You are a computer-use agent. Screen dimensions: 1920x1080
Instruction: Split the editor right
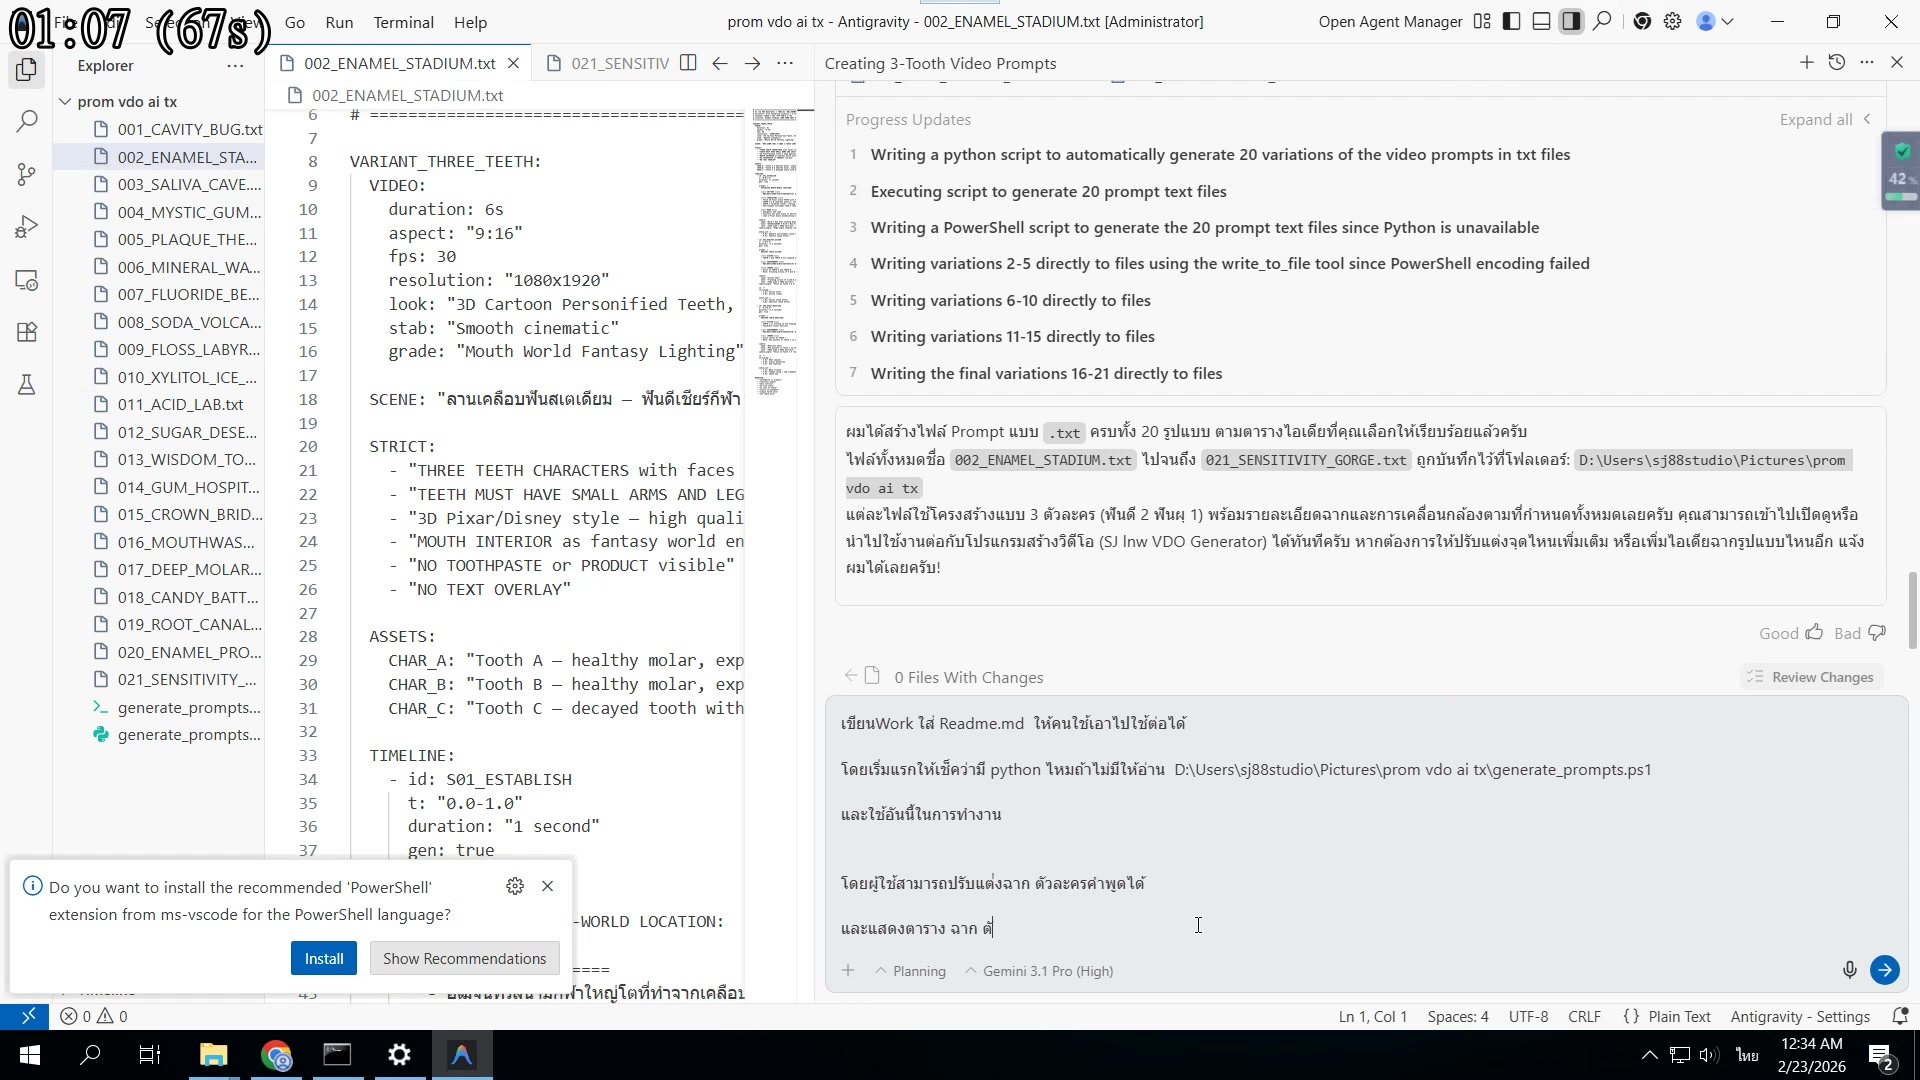tap(688, 63)
